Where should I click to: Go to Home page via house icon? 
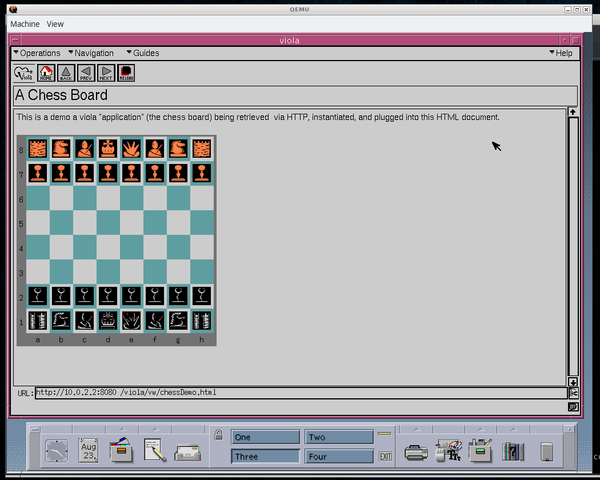click(46, 73)
